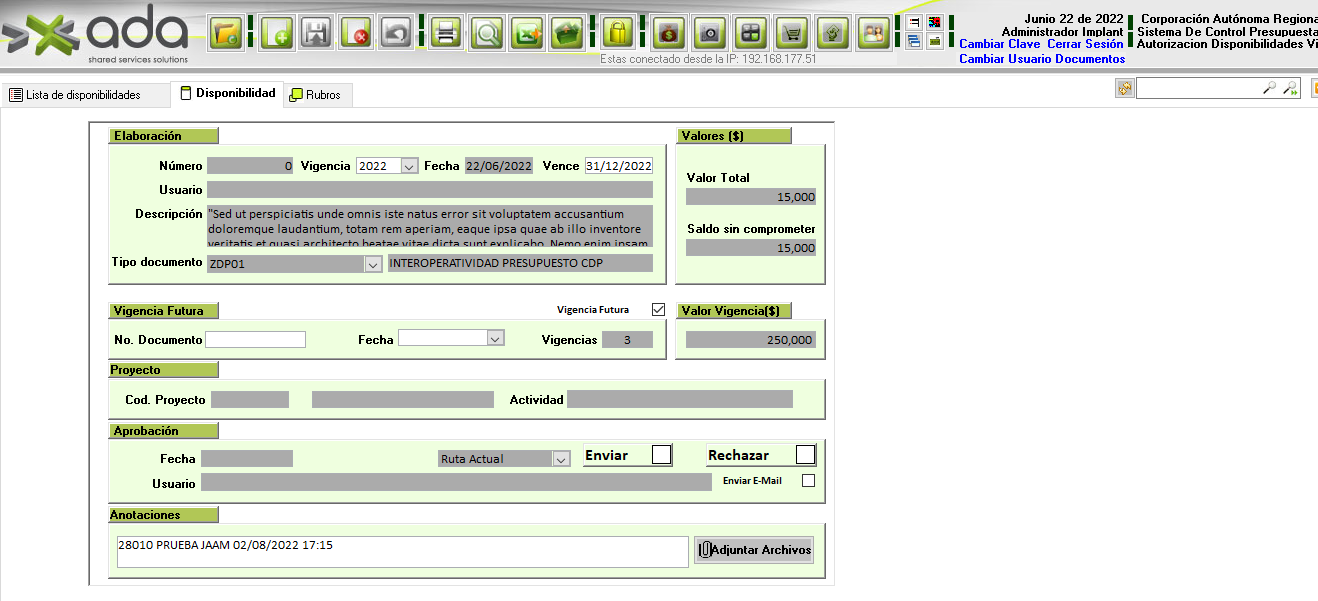Click the padlock toolbar icon
The width and height of the screenshot is (1318, 601).
(x=618, y=33)
